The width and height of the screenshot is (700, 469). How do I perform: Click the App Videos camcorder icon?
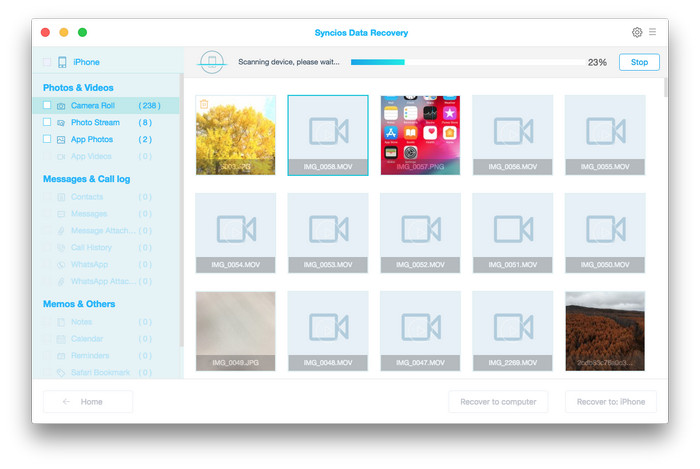click(x=61, y=157)
